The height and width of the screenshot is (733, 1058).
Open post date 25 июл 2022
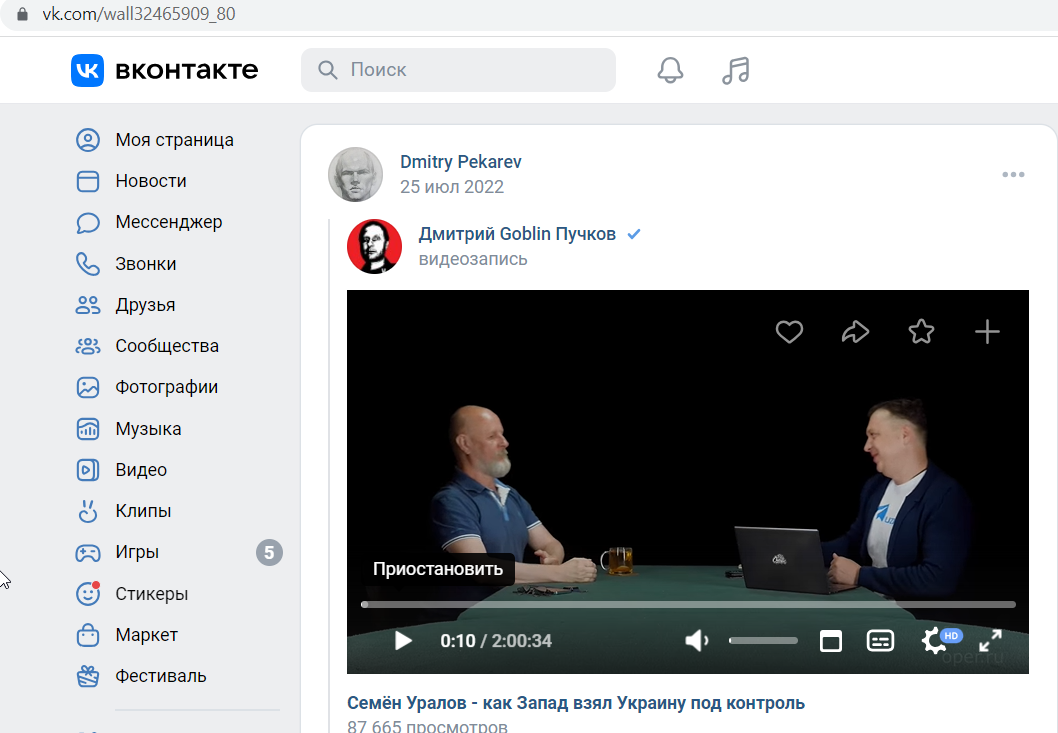click(452, 187)
